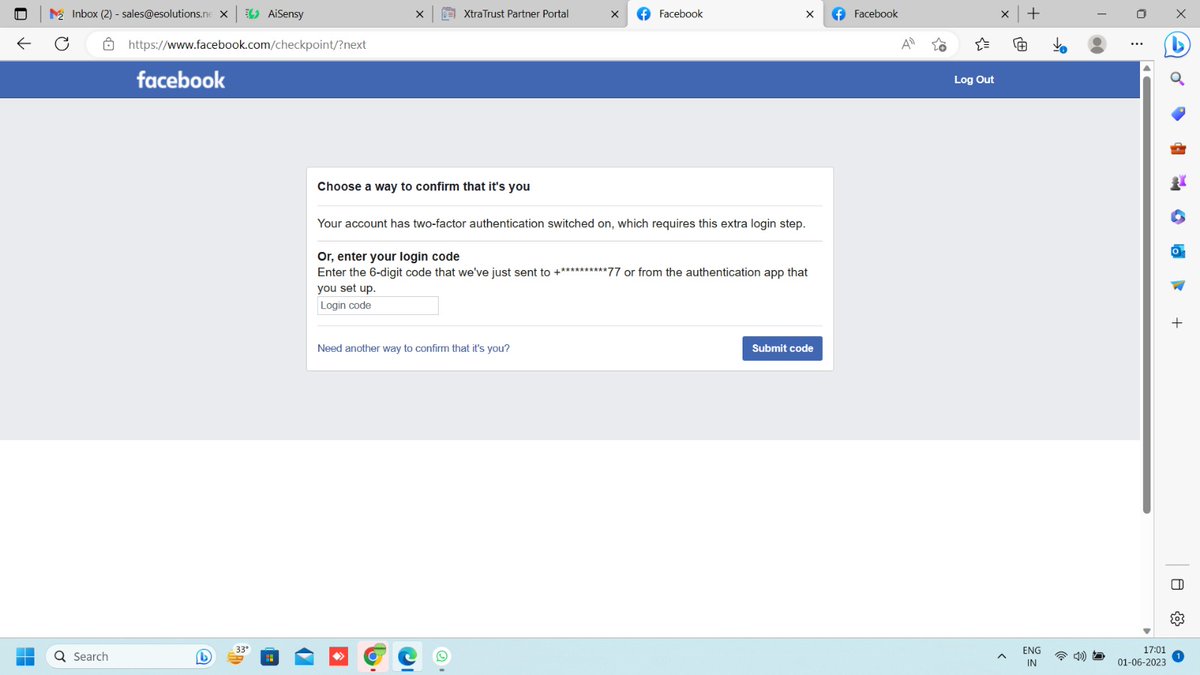This screenshot has height=675, width=1200.
Task: Open the Bing chat sidebar button
Action: [x=1176, y=45]
